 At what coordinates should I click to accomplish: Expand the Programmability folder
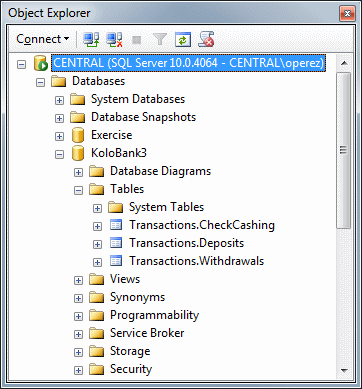coord(78,317)
